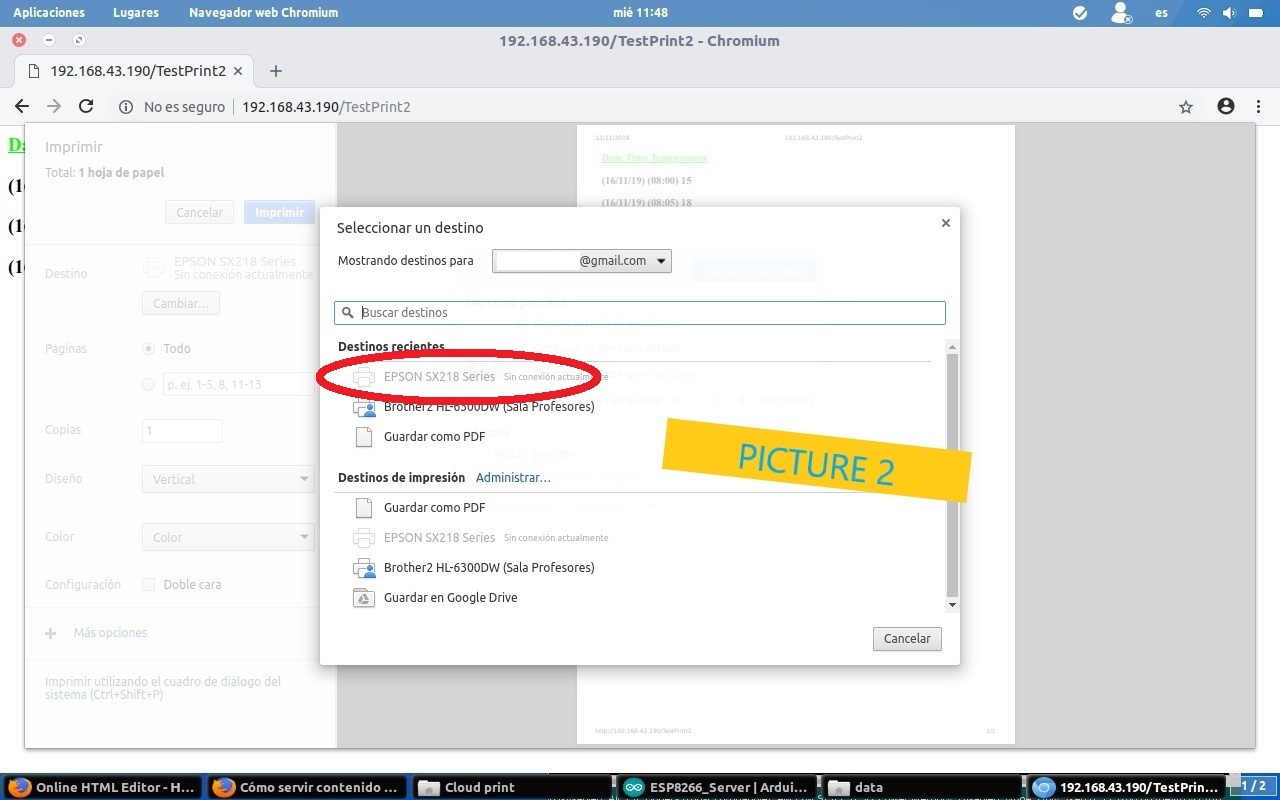Close the 192.168.43.190/TestPrint2 tab
Screen dimensions: 1280x800
(238, 71)
